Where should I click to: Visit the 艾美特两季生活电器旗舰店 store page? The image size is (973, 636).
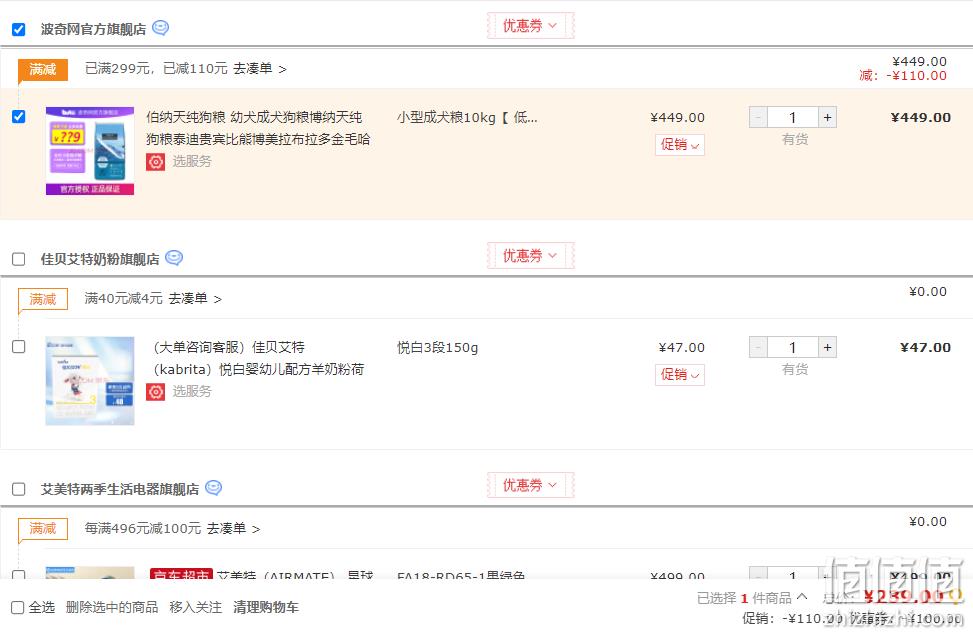120,489
